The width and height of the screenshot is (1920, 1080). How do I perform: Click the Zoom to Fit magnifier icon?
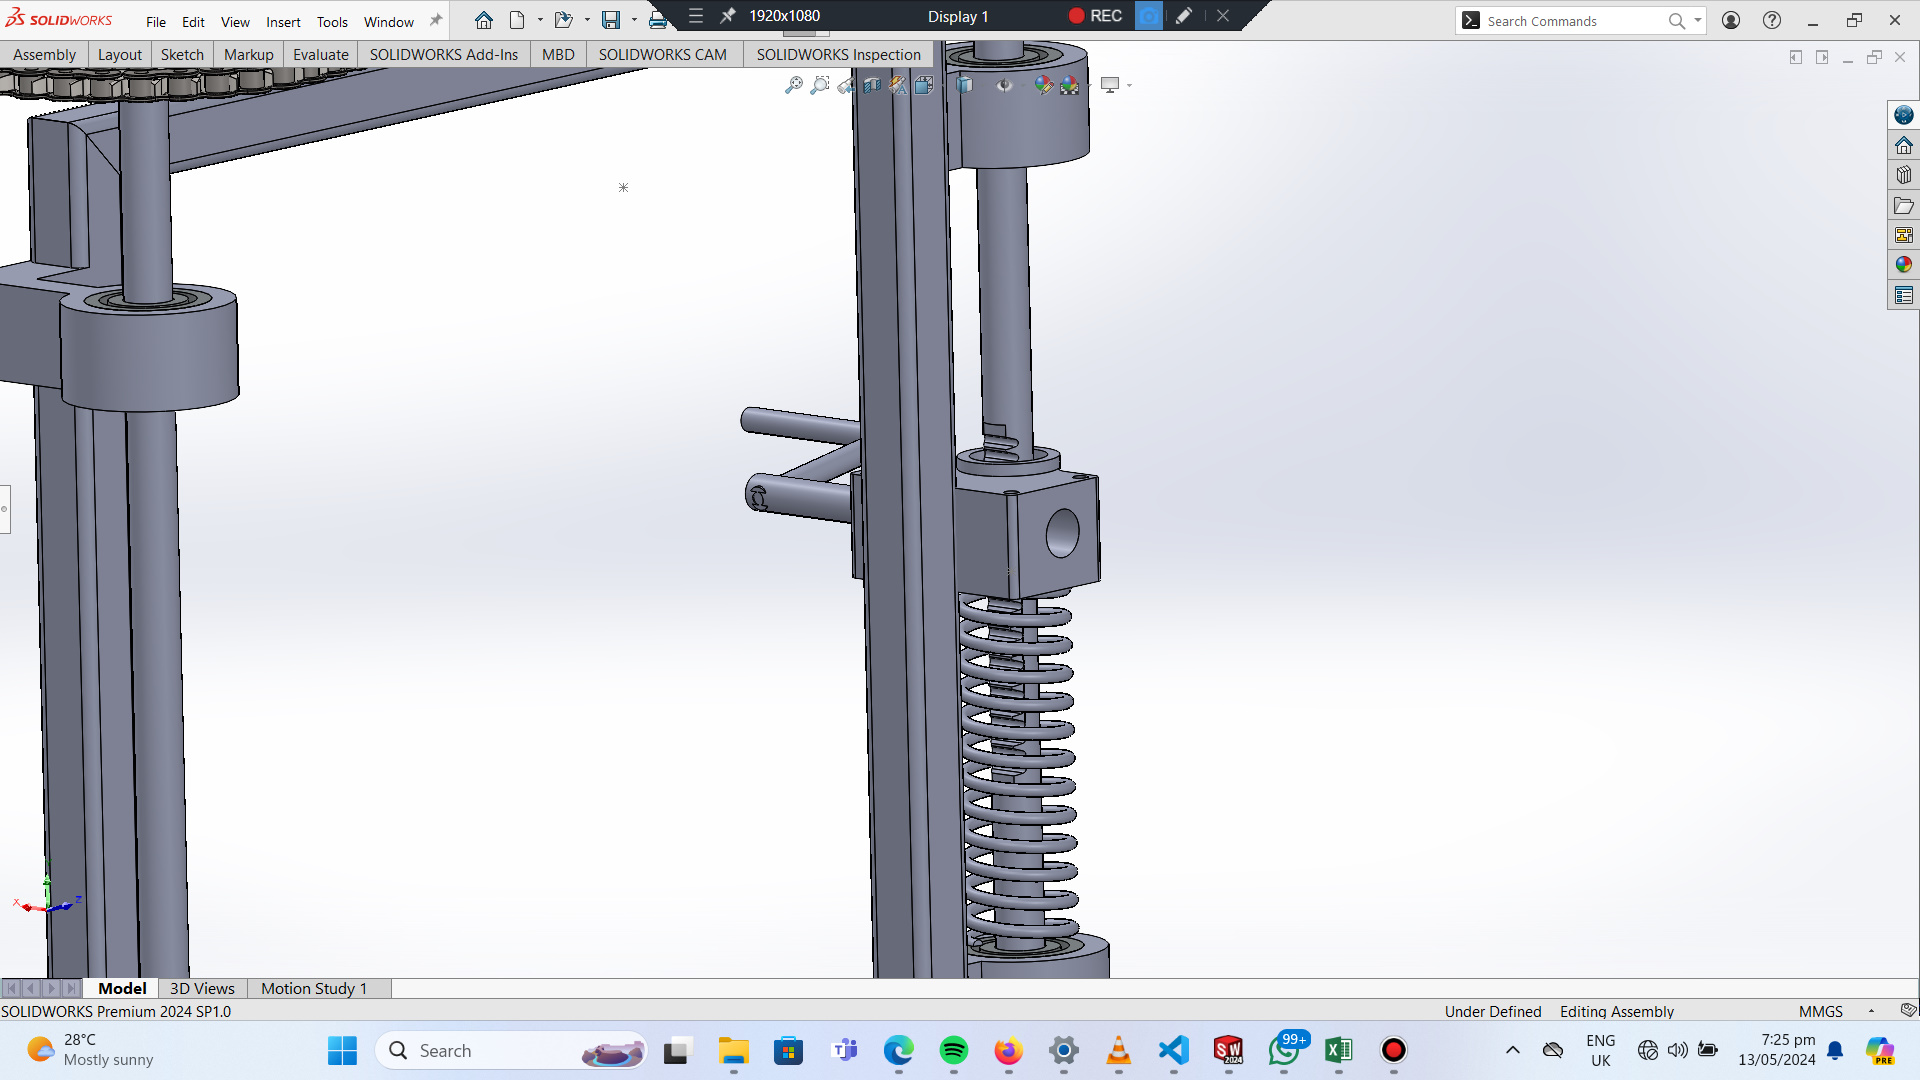tap(794, 85)
